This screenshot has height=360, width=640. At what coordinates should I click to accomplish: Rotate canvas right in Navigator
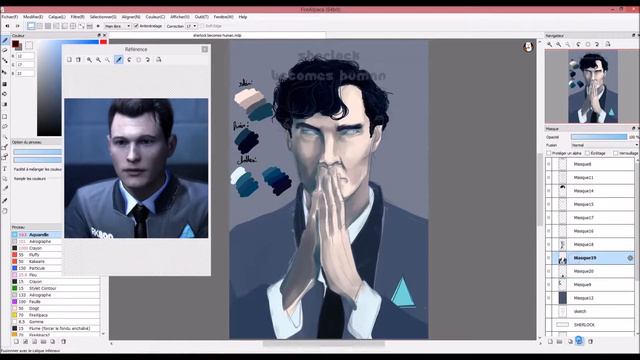[597, 44]
